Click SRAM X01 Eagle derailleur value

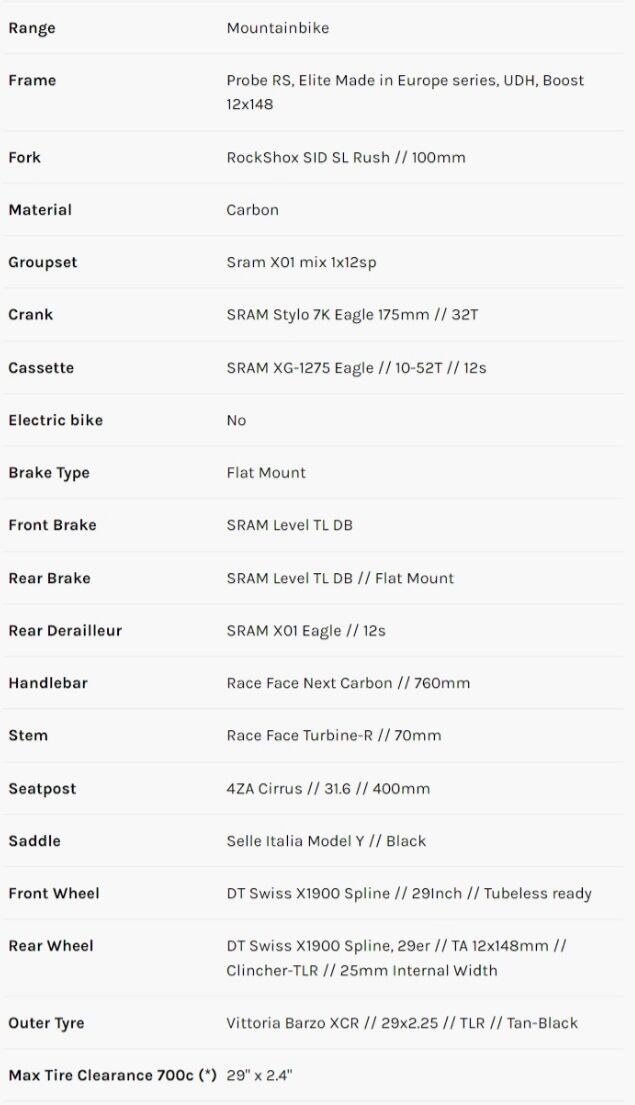click(306, 630)
